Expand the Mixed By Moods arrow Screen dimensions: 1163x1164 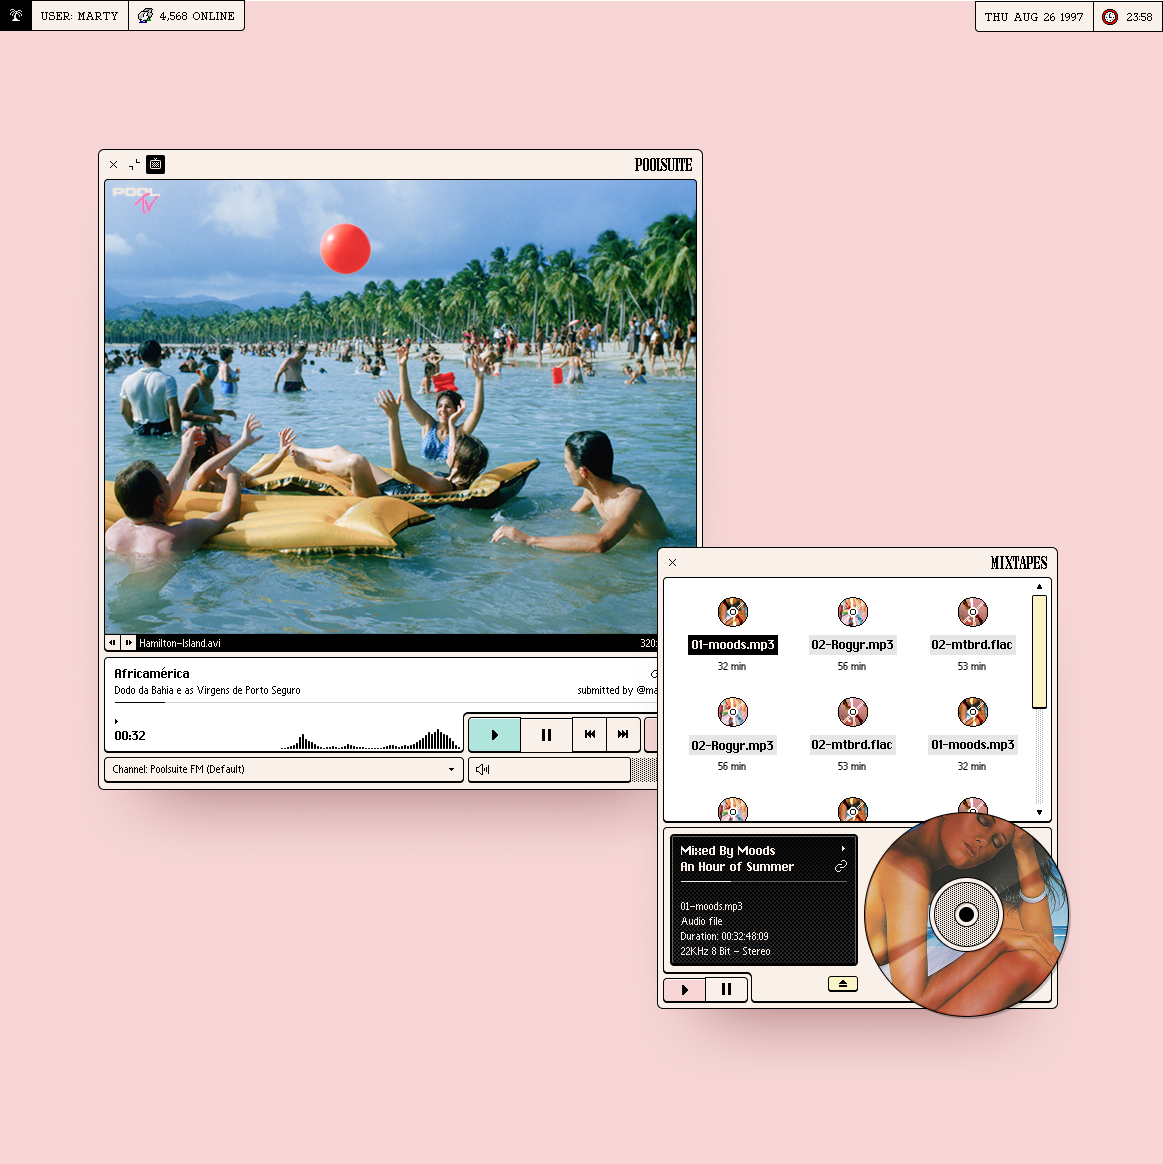(x=843, y=849)
